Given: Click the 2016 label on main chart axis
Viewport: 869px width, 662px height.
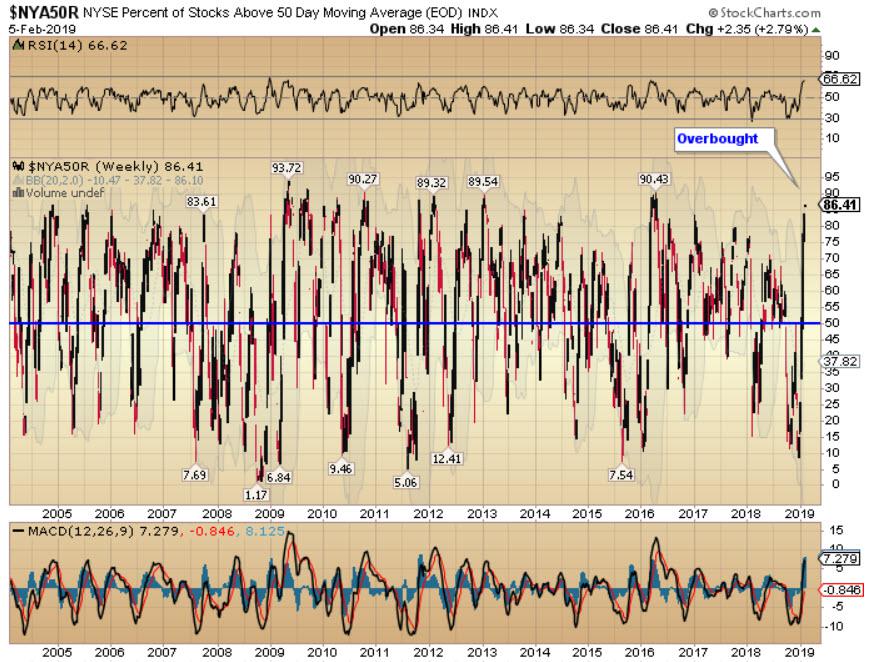Looking at the screenshot, I should pos(639,514).
